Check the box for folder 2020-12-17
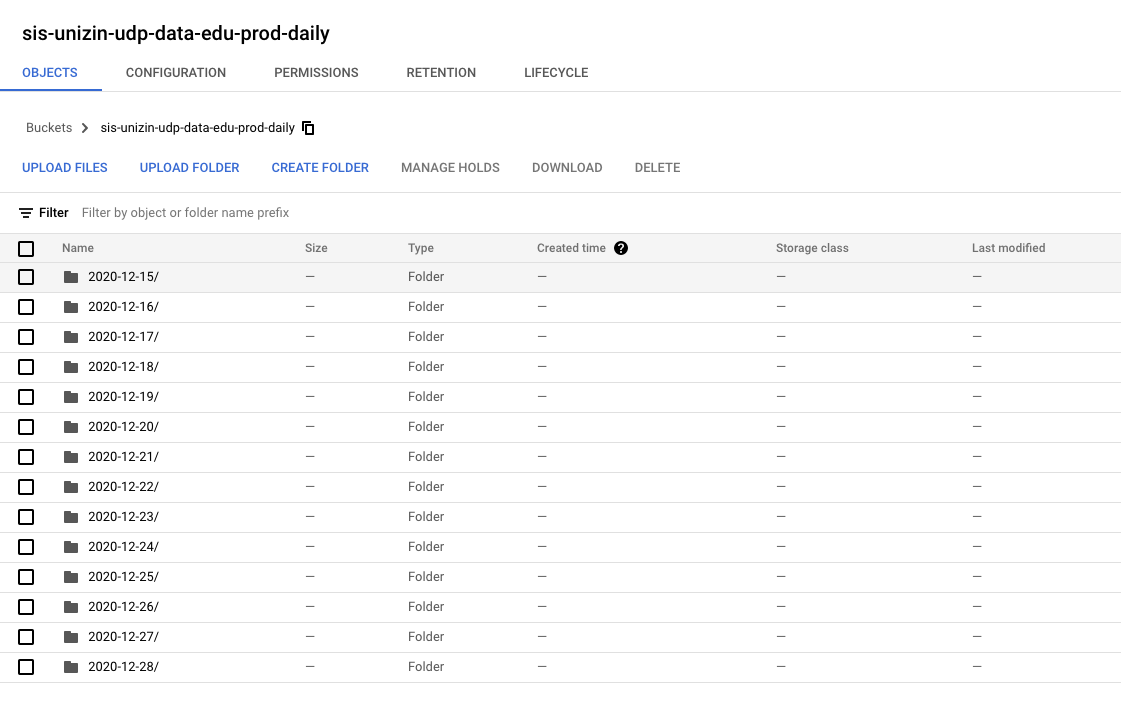The height and width of the screenshot is (703, 1121). 26,337
